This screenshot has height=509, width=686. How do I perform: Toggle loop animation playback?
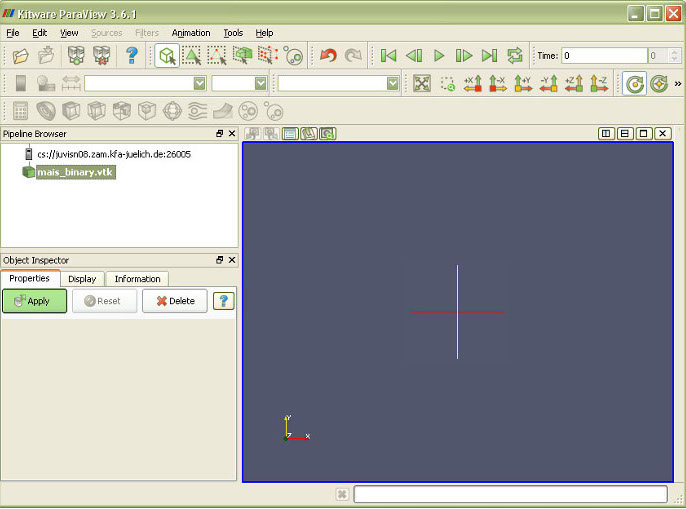point(515,56)
